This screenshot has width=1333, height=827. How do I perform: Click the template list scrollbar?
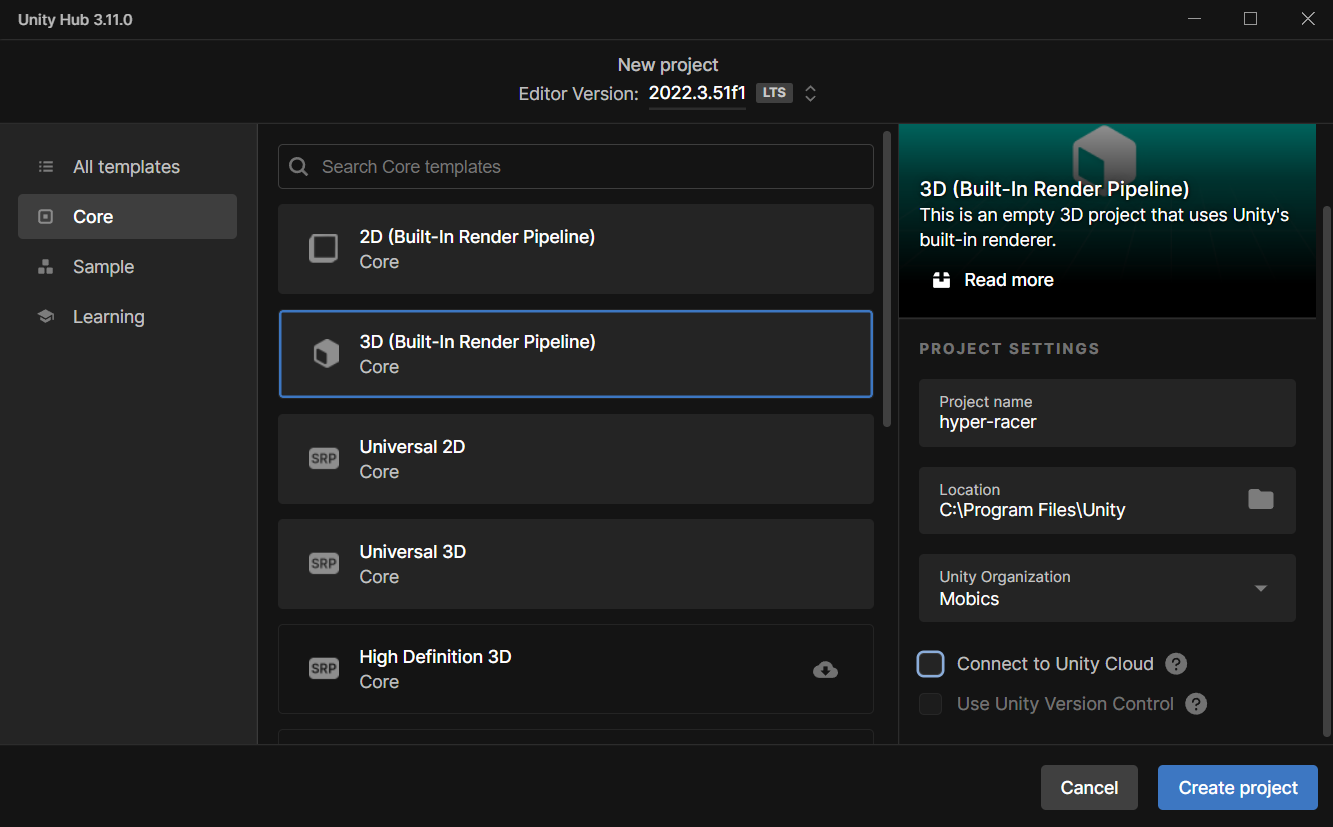[887, 278]
